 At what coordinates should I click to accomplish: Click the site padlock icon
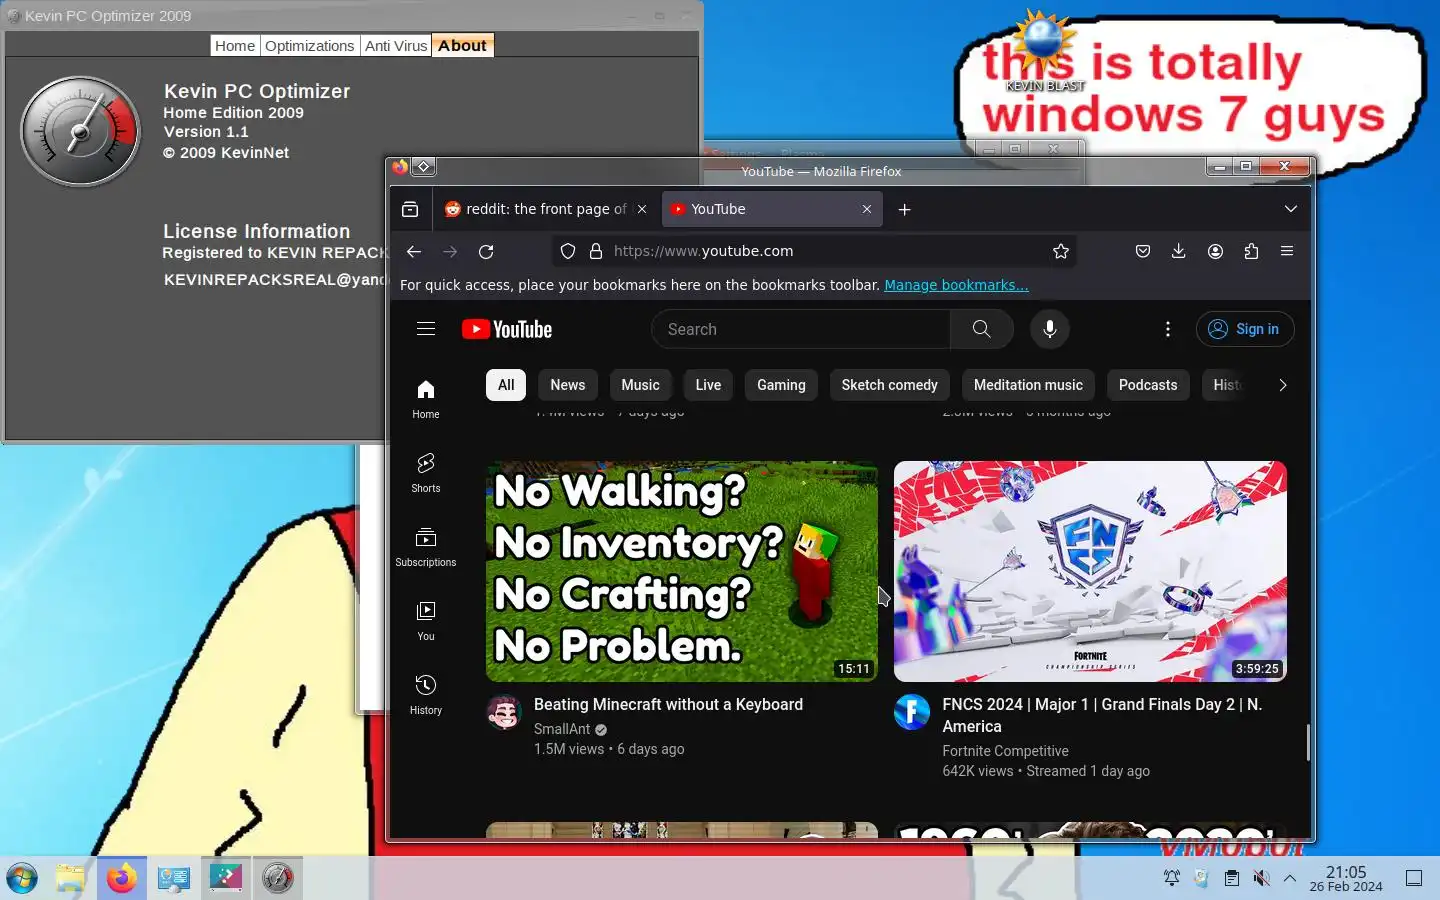pos(596,252)
